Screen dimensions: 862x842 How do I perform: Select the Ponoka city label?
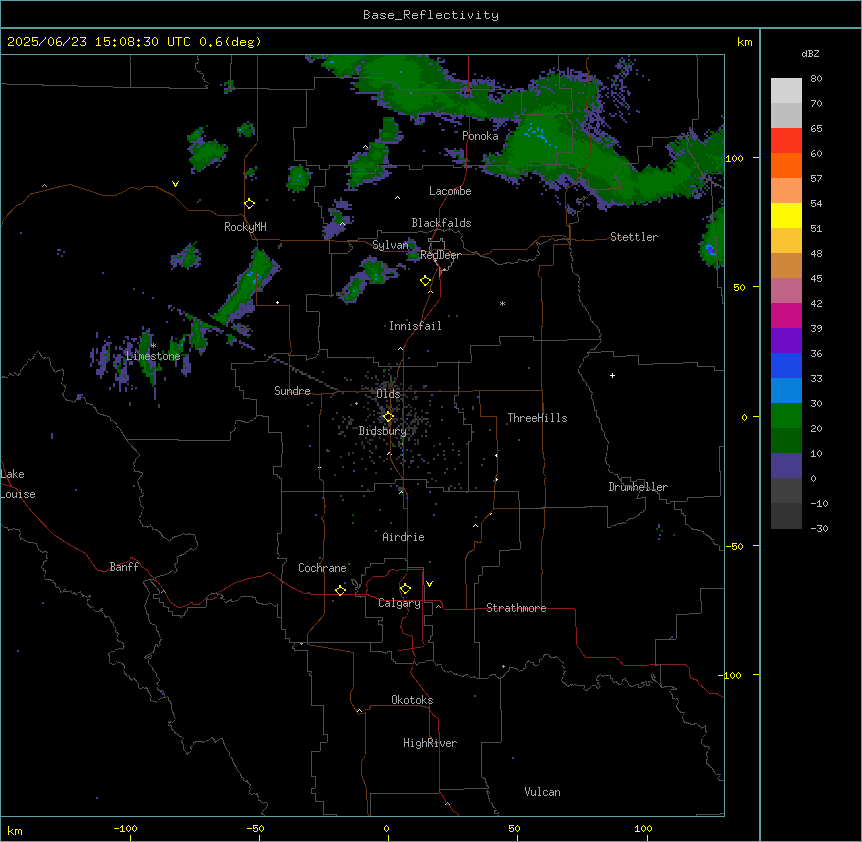[480, 136]
